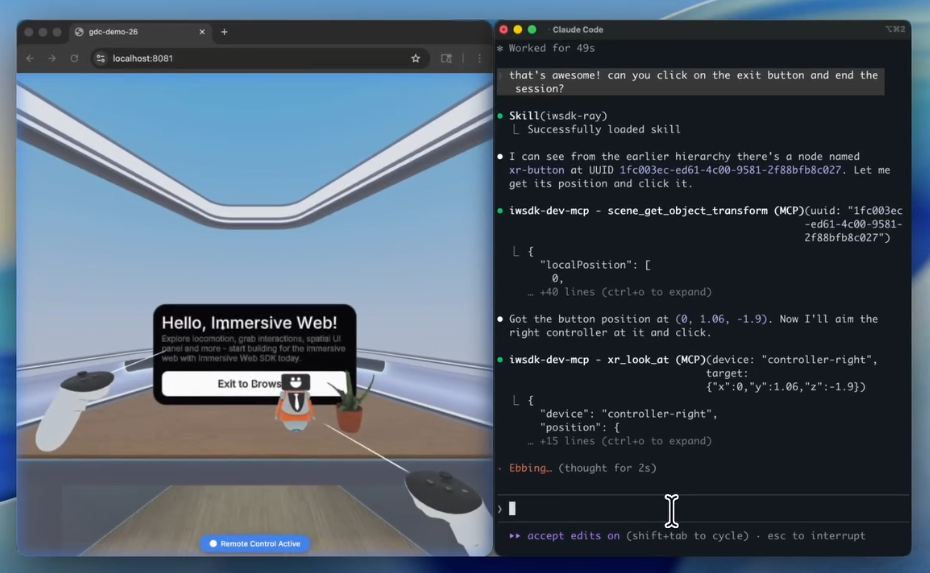Click the toolbar icon left of the Chrome menu
The height and width of the screenshot is (573, 930).
(x=447, y=59)
